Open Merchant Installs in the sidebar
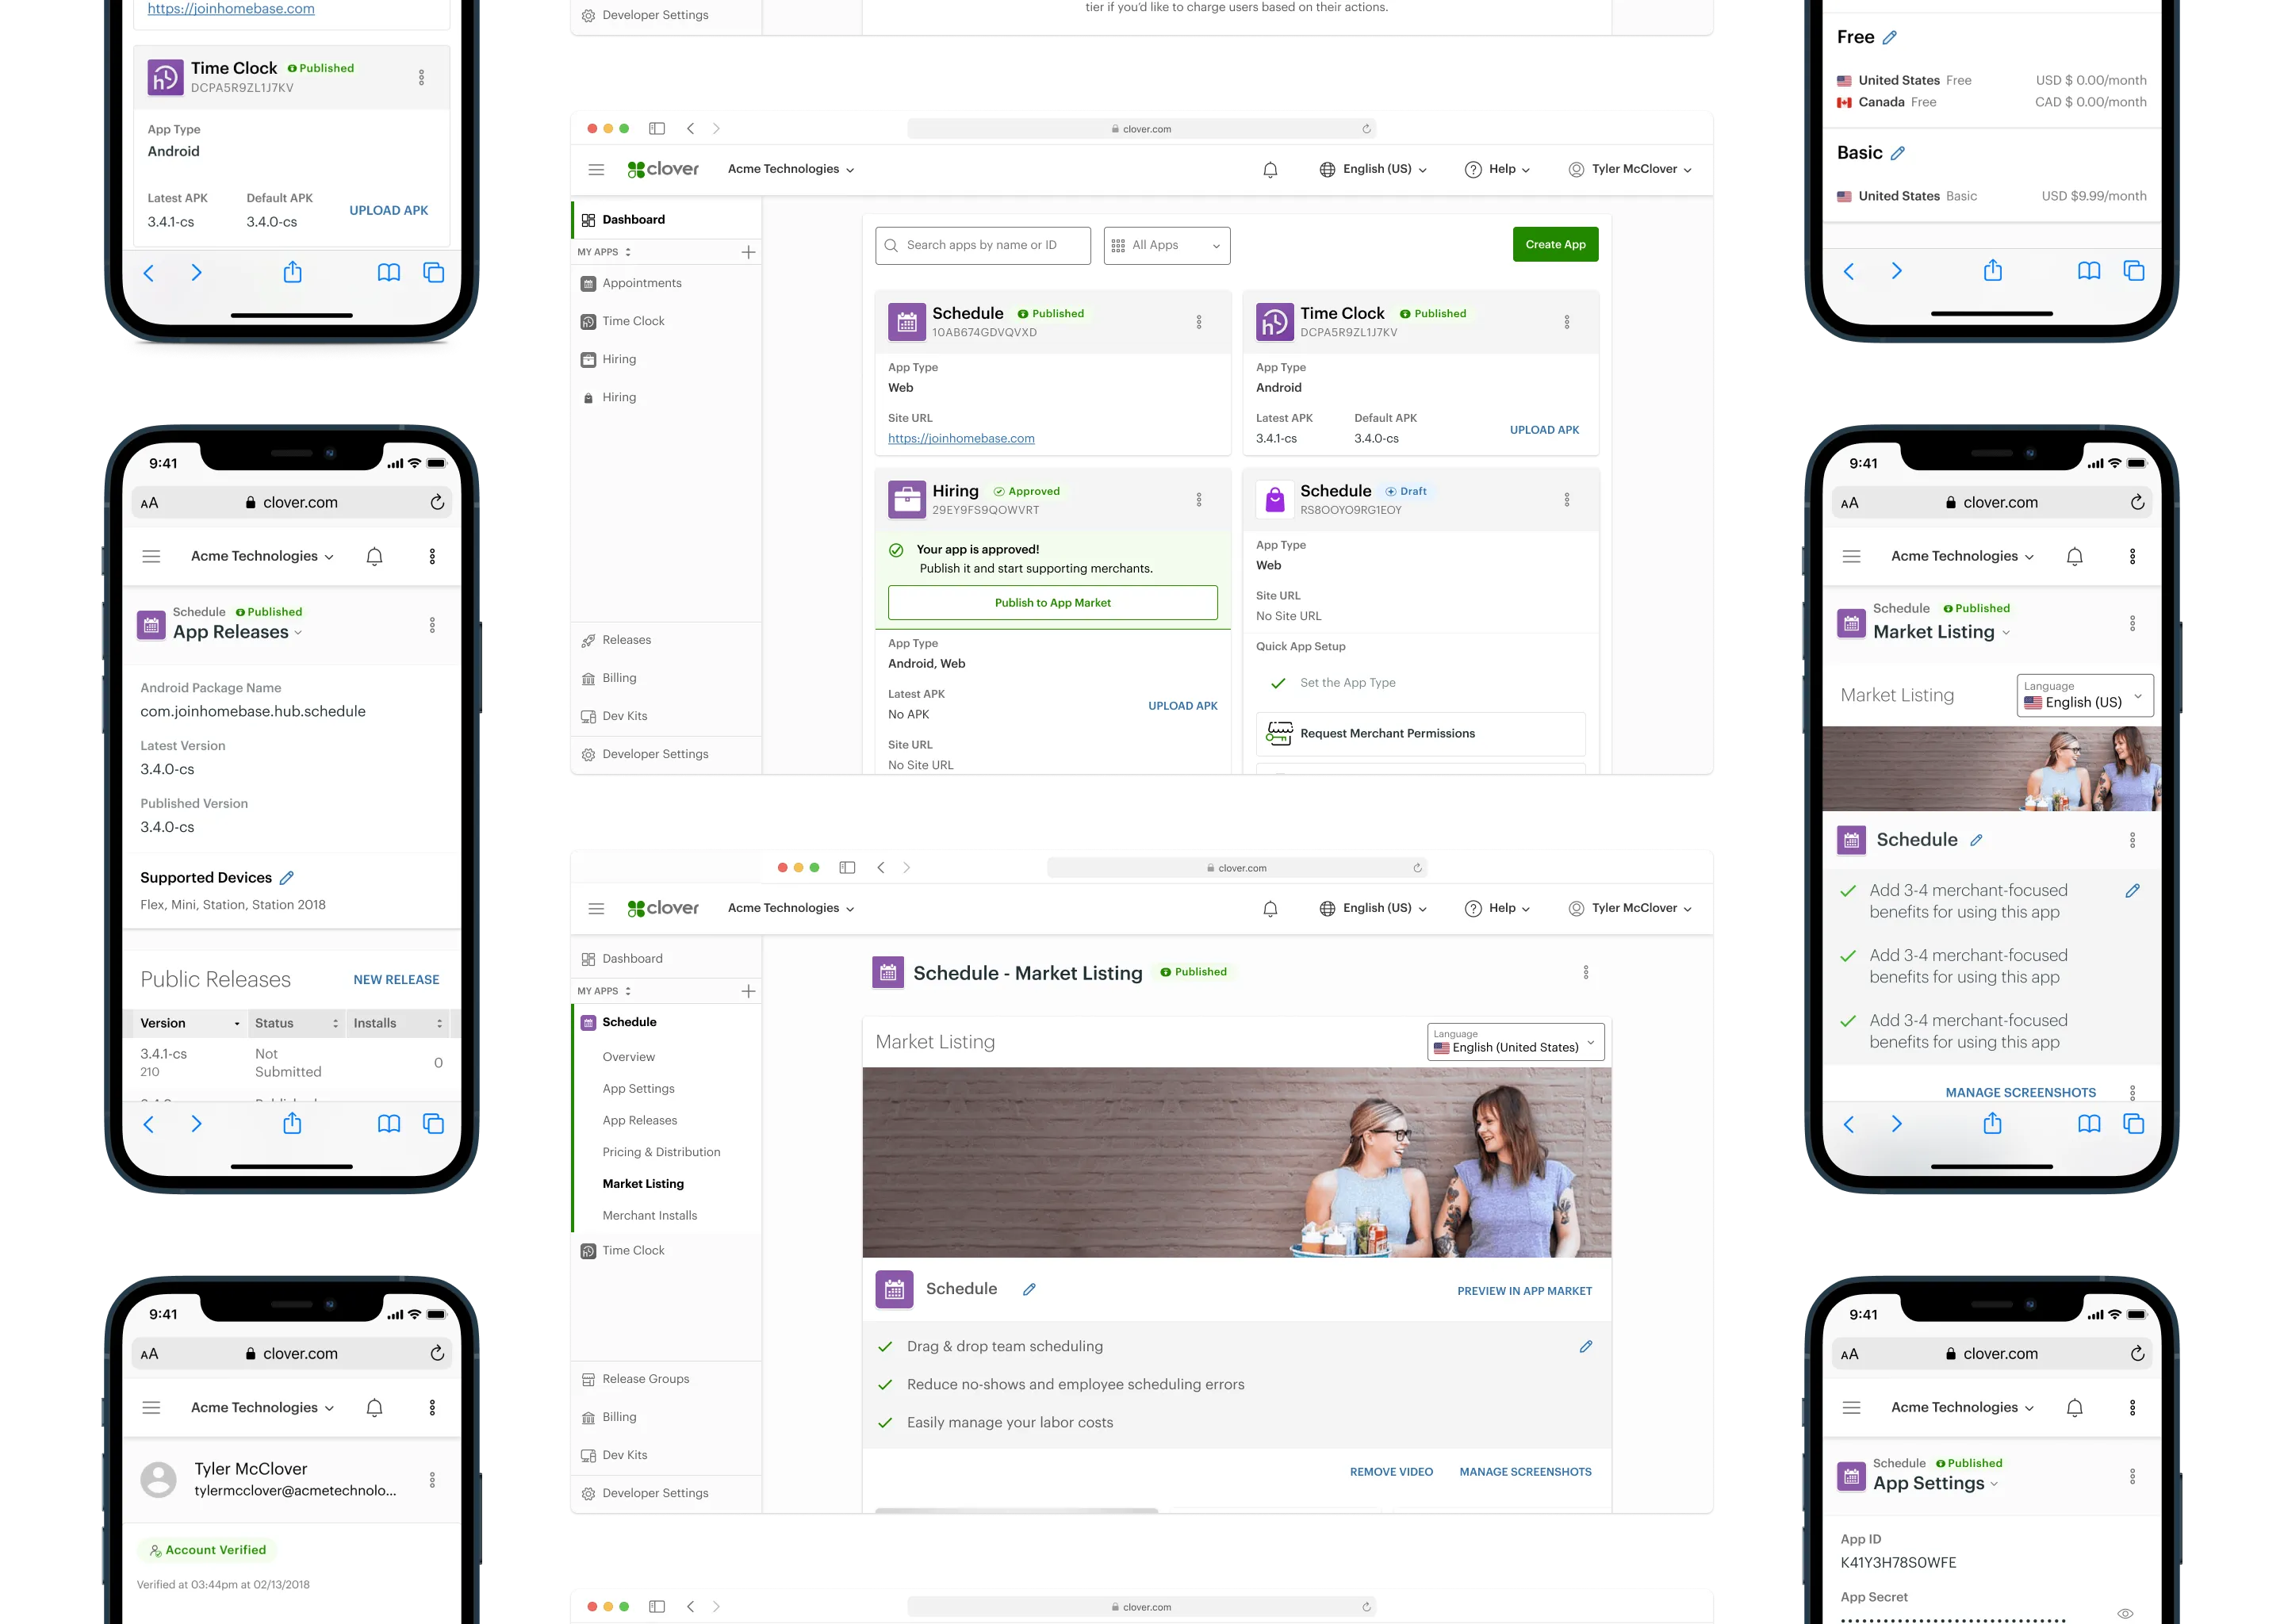The image size is (2284, 1624). (650, 1215)
